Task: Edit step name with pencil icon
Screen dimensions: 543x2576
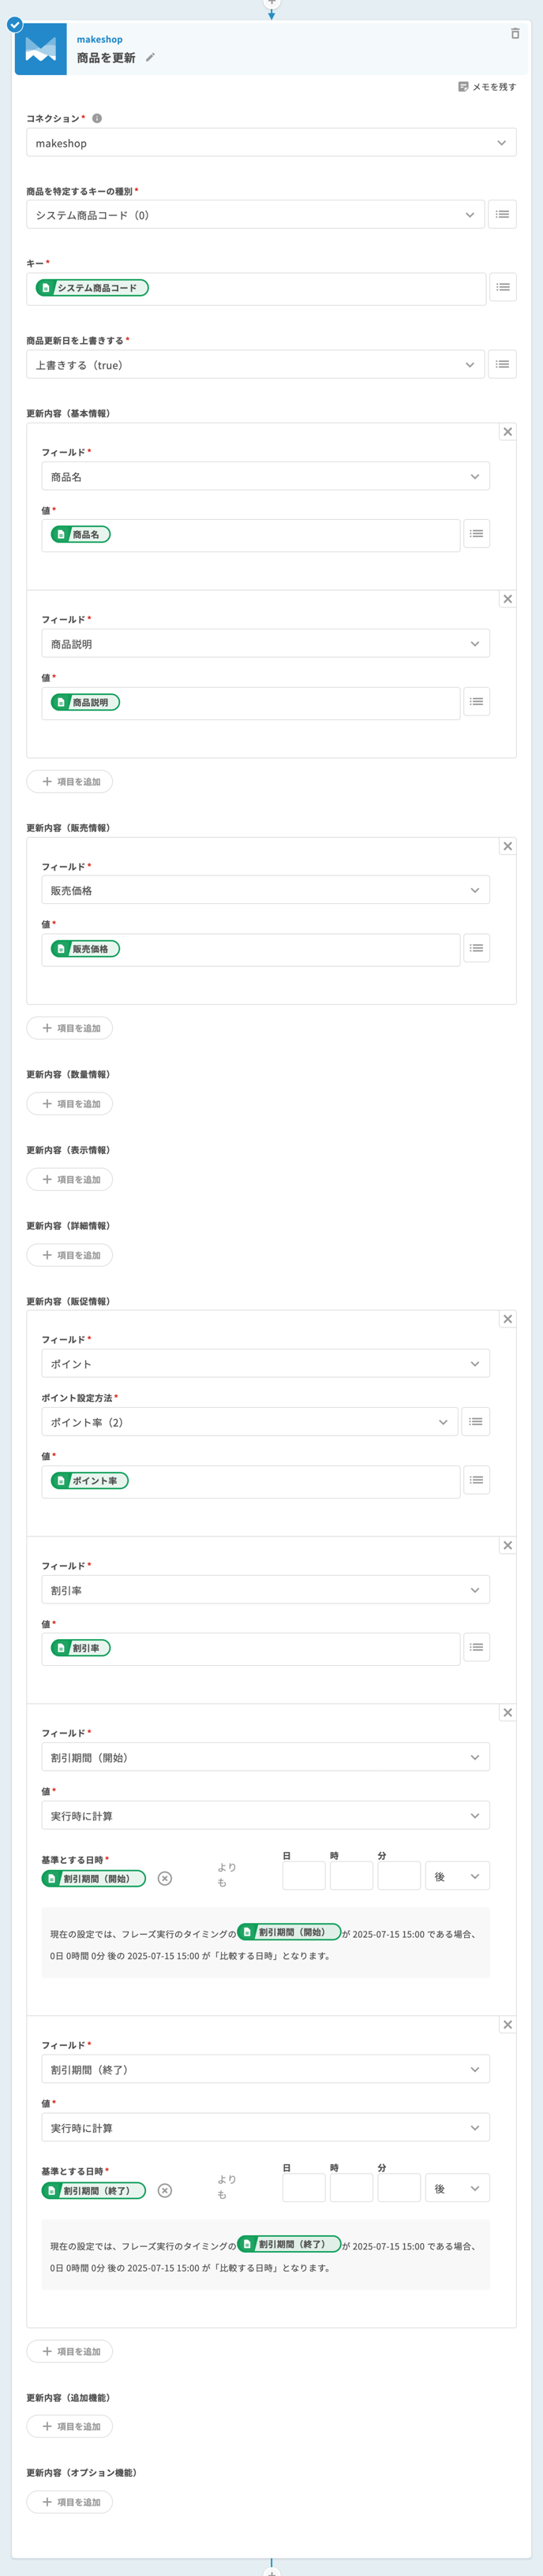Action: click(x=151, y=58)
